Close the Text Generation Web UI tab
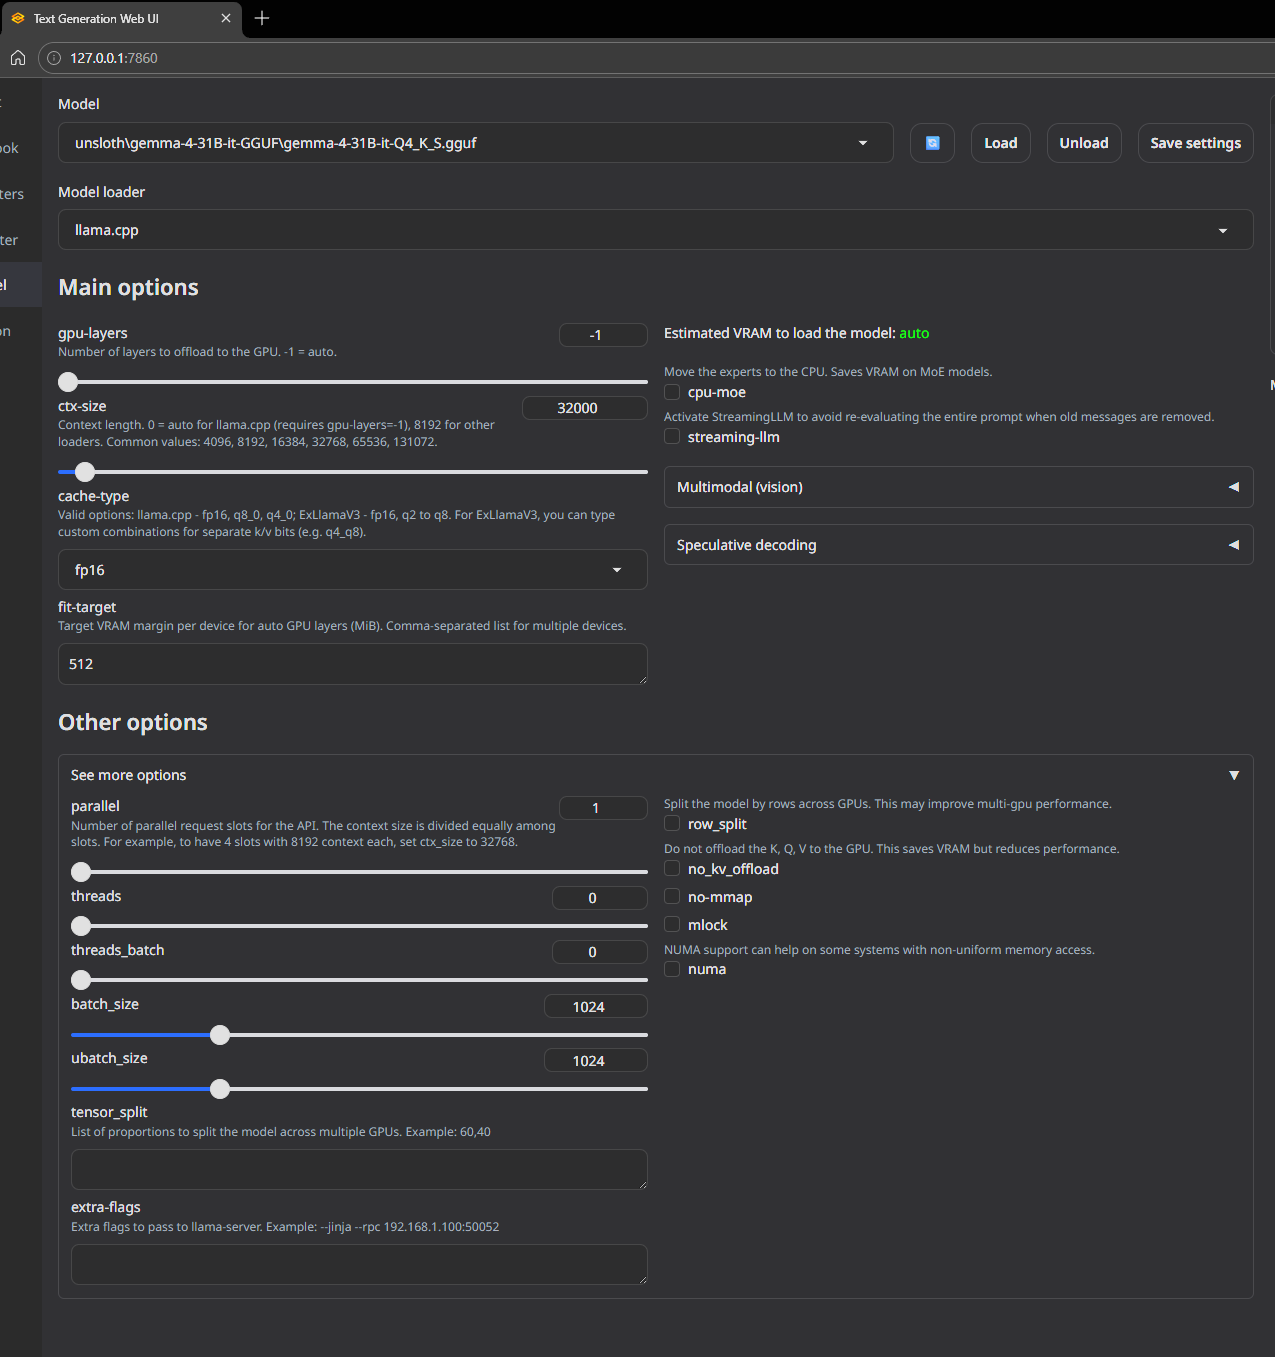 coord(226,18)
